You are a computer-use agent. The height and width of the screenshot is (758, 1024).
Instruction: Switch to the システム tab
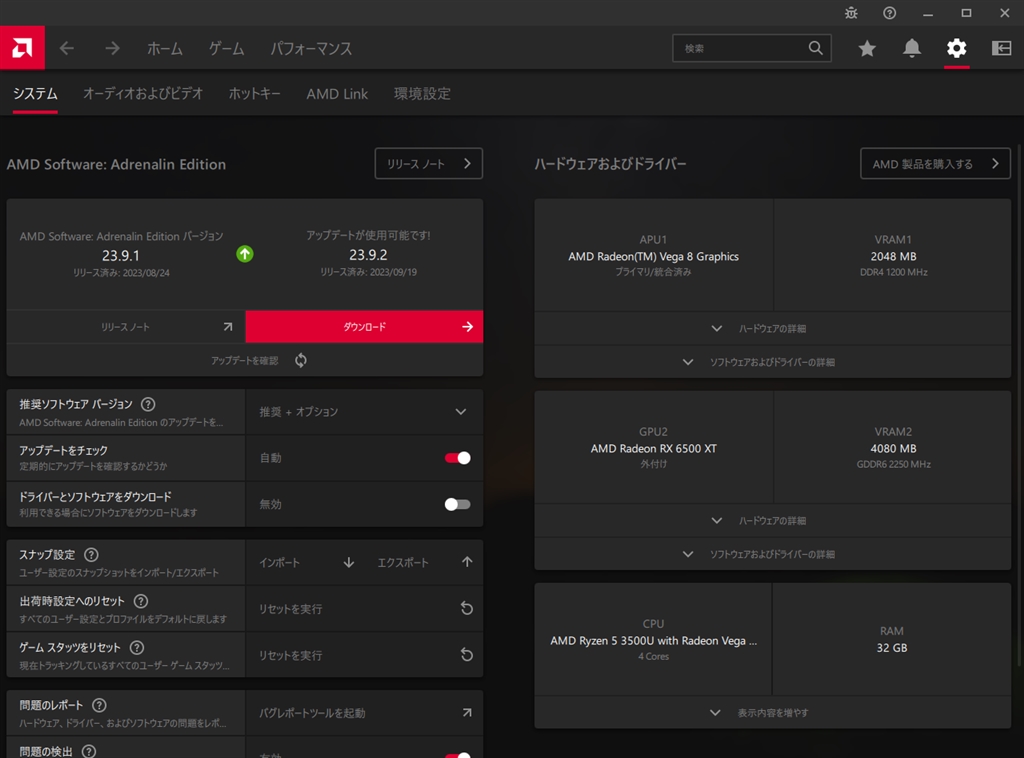coord(35,93)
